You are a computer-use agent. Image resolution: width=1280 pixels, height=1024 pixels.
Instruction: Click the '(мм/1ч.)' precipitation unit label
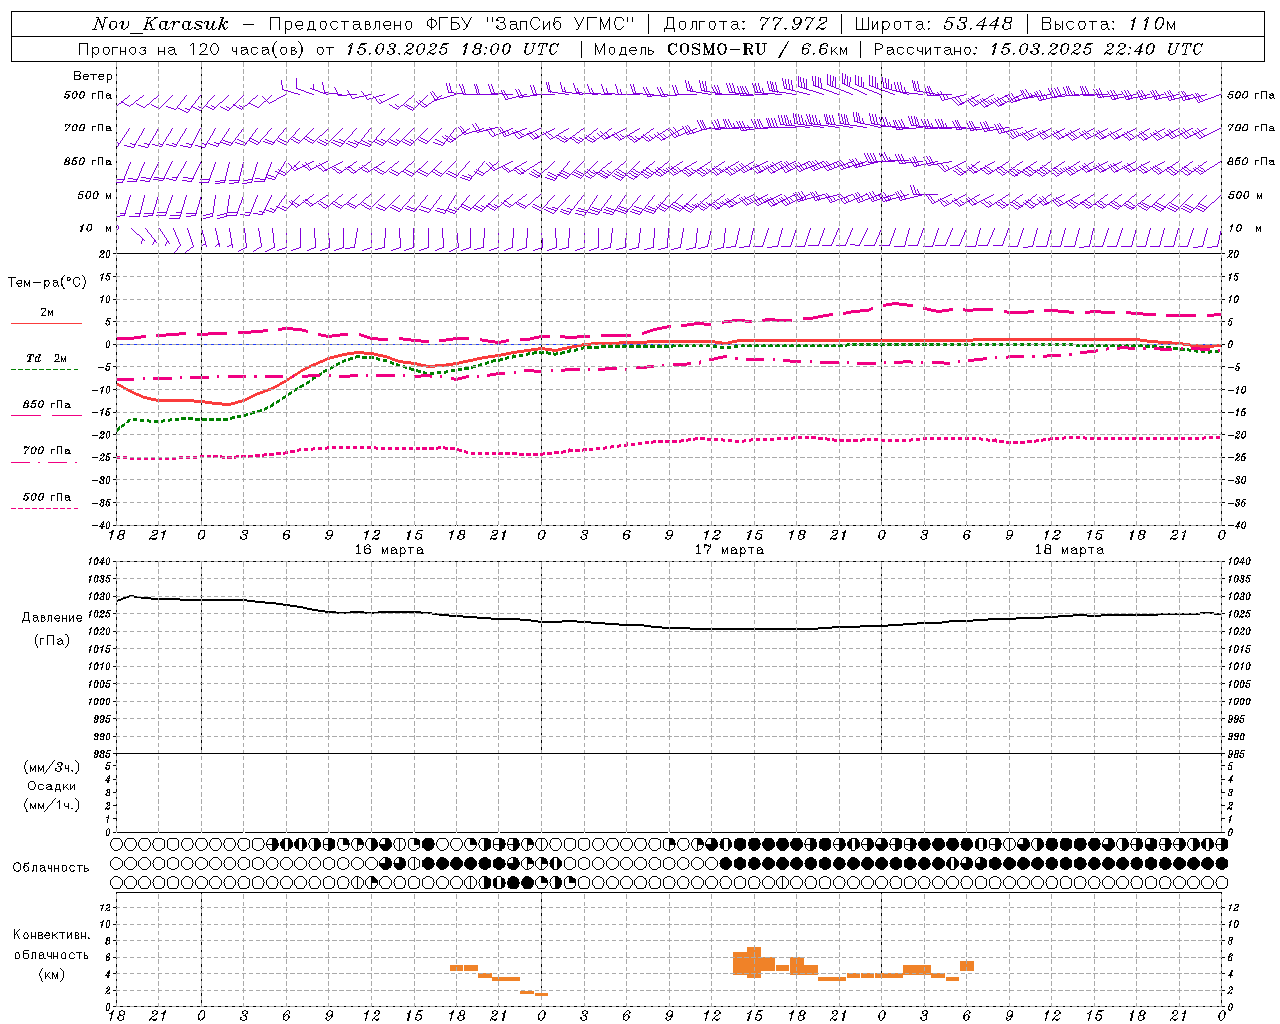click(52, 805)
